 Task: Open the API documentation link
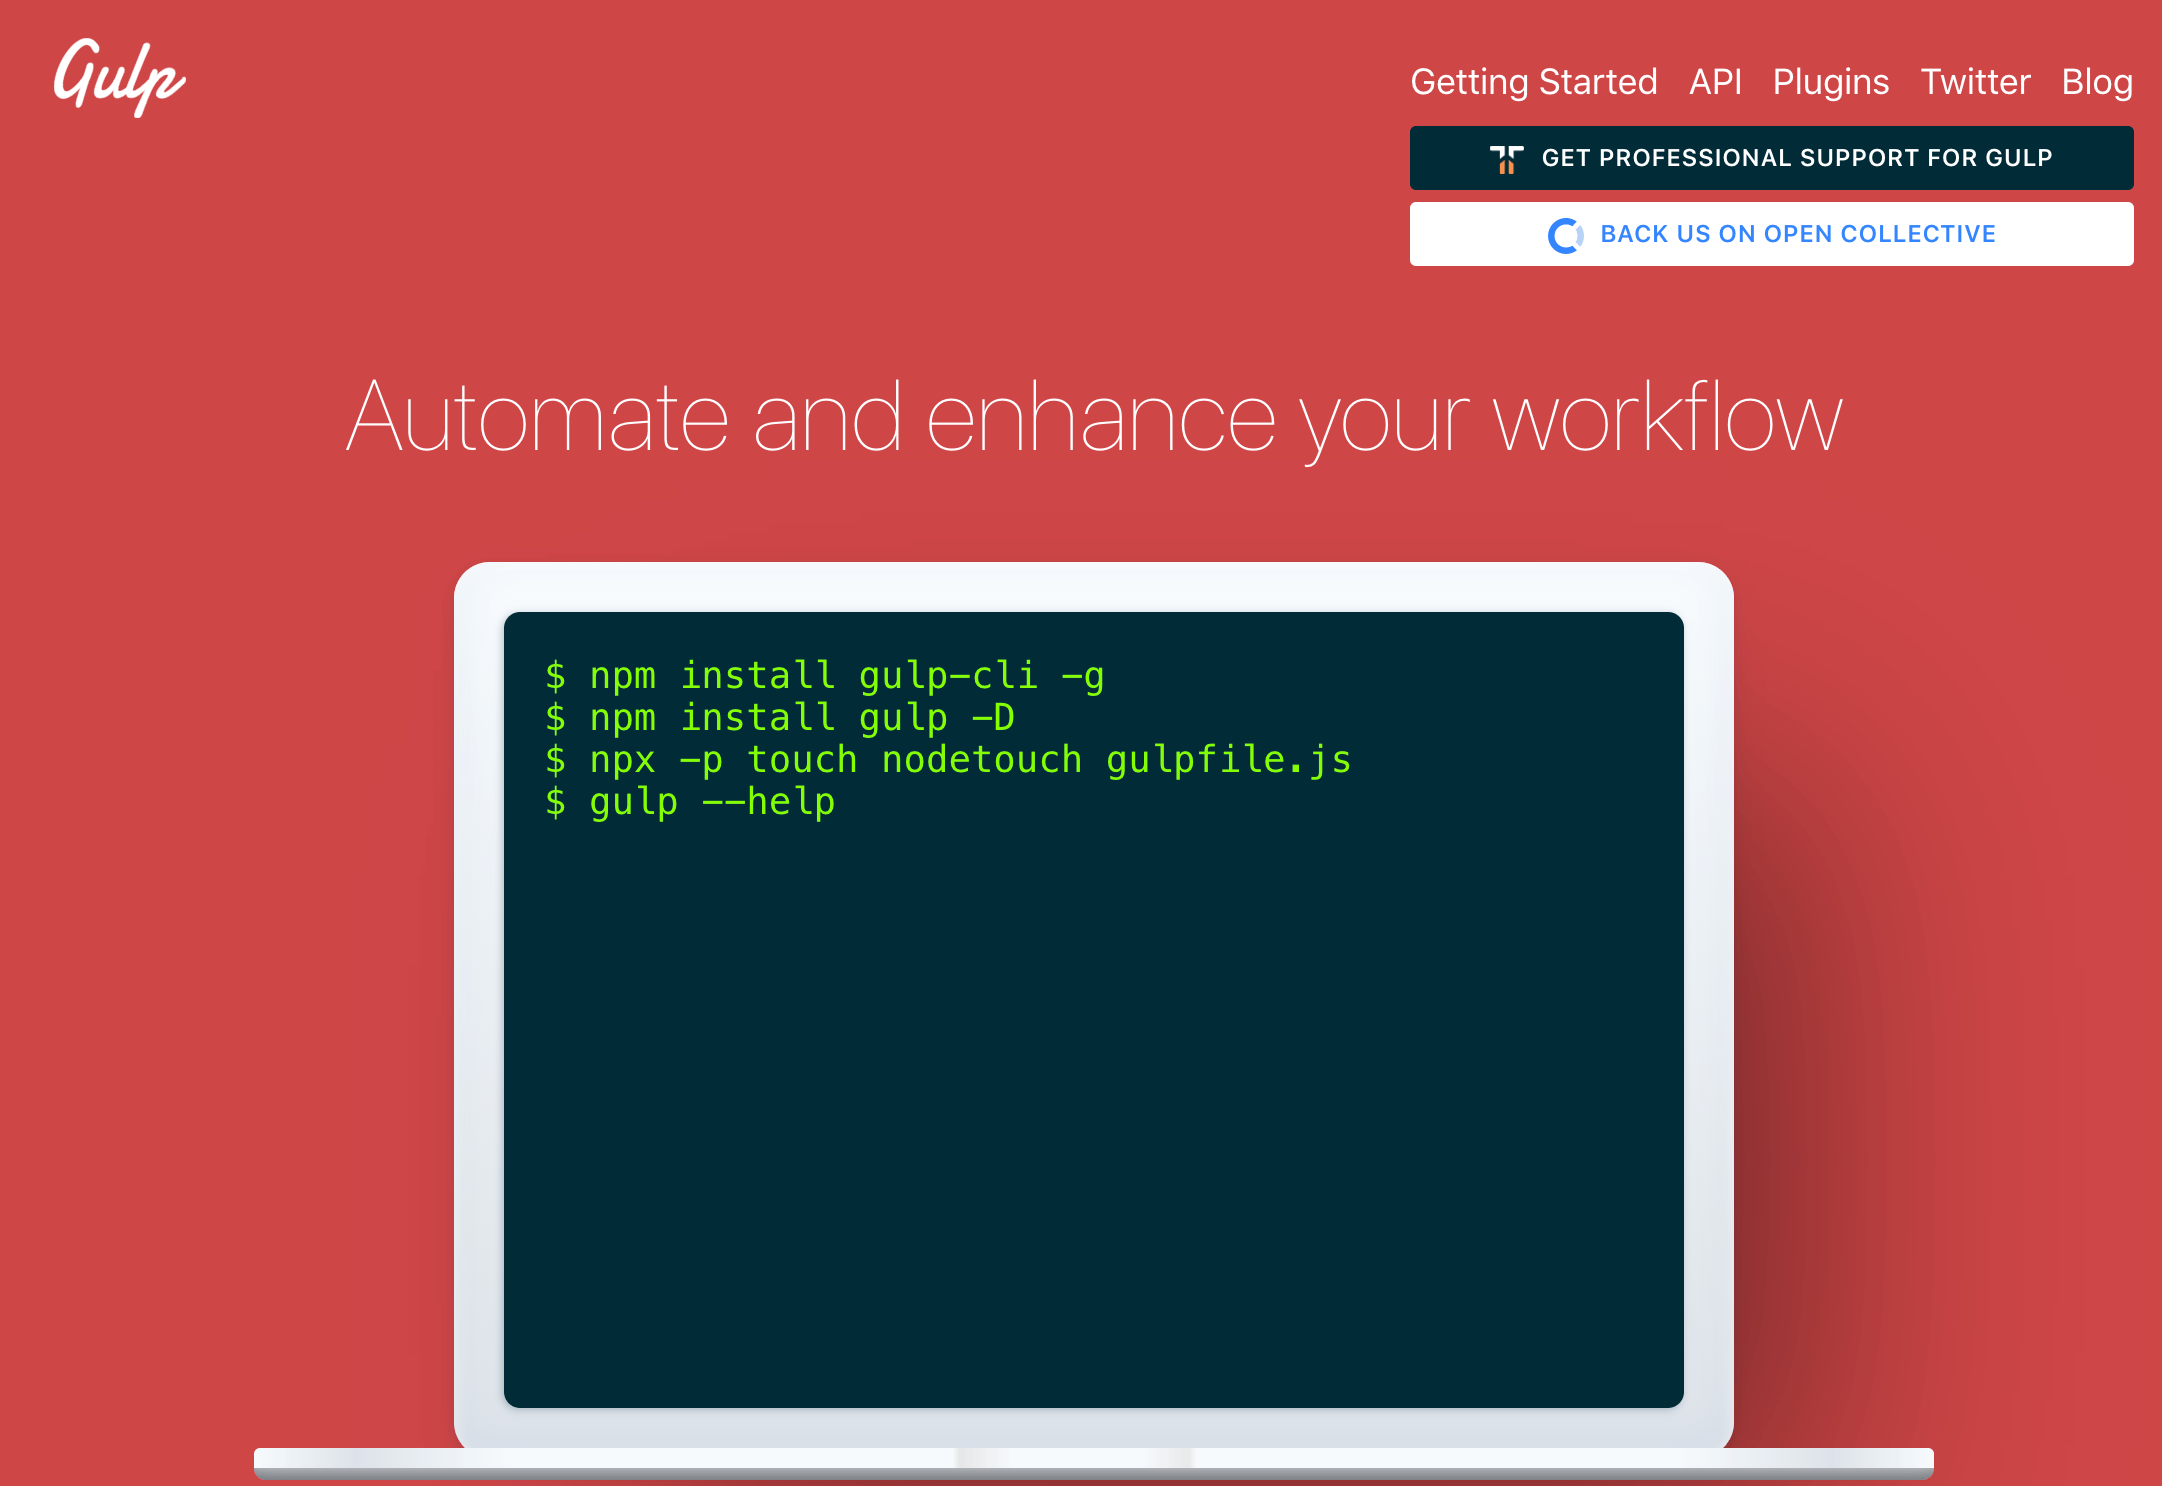click(x=1714, y=82)
